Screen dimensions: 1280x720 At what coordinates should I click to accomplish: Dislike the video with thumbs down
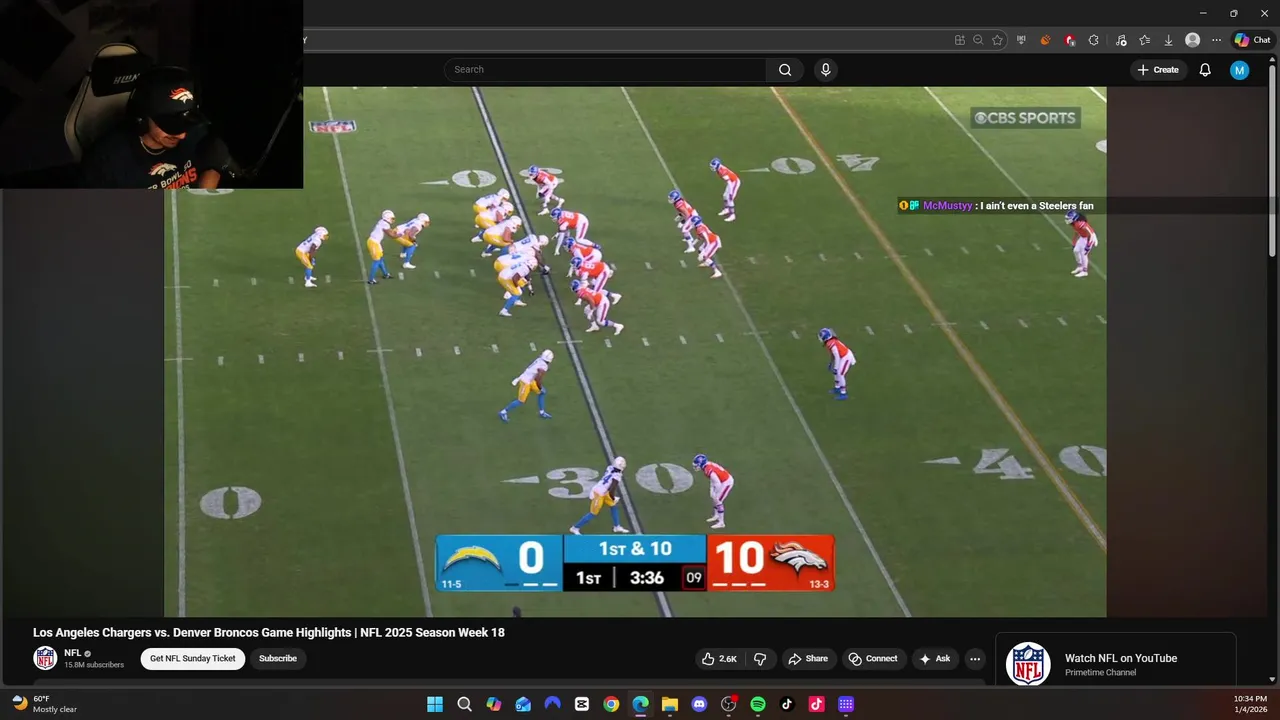[x=760, y=659]
